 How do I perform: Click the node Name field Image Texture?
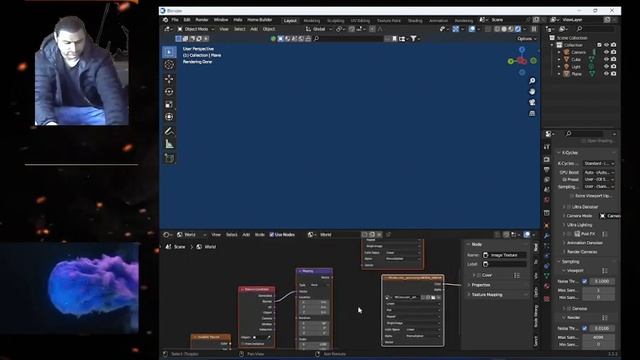(504, 255)
